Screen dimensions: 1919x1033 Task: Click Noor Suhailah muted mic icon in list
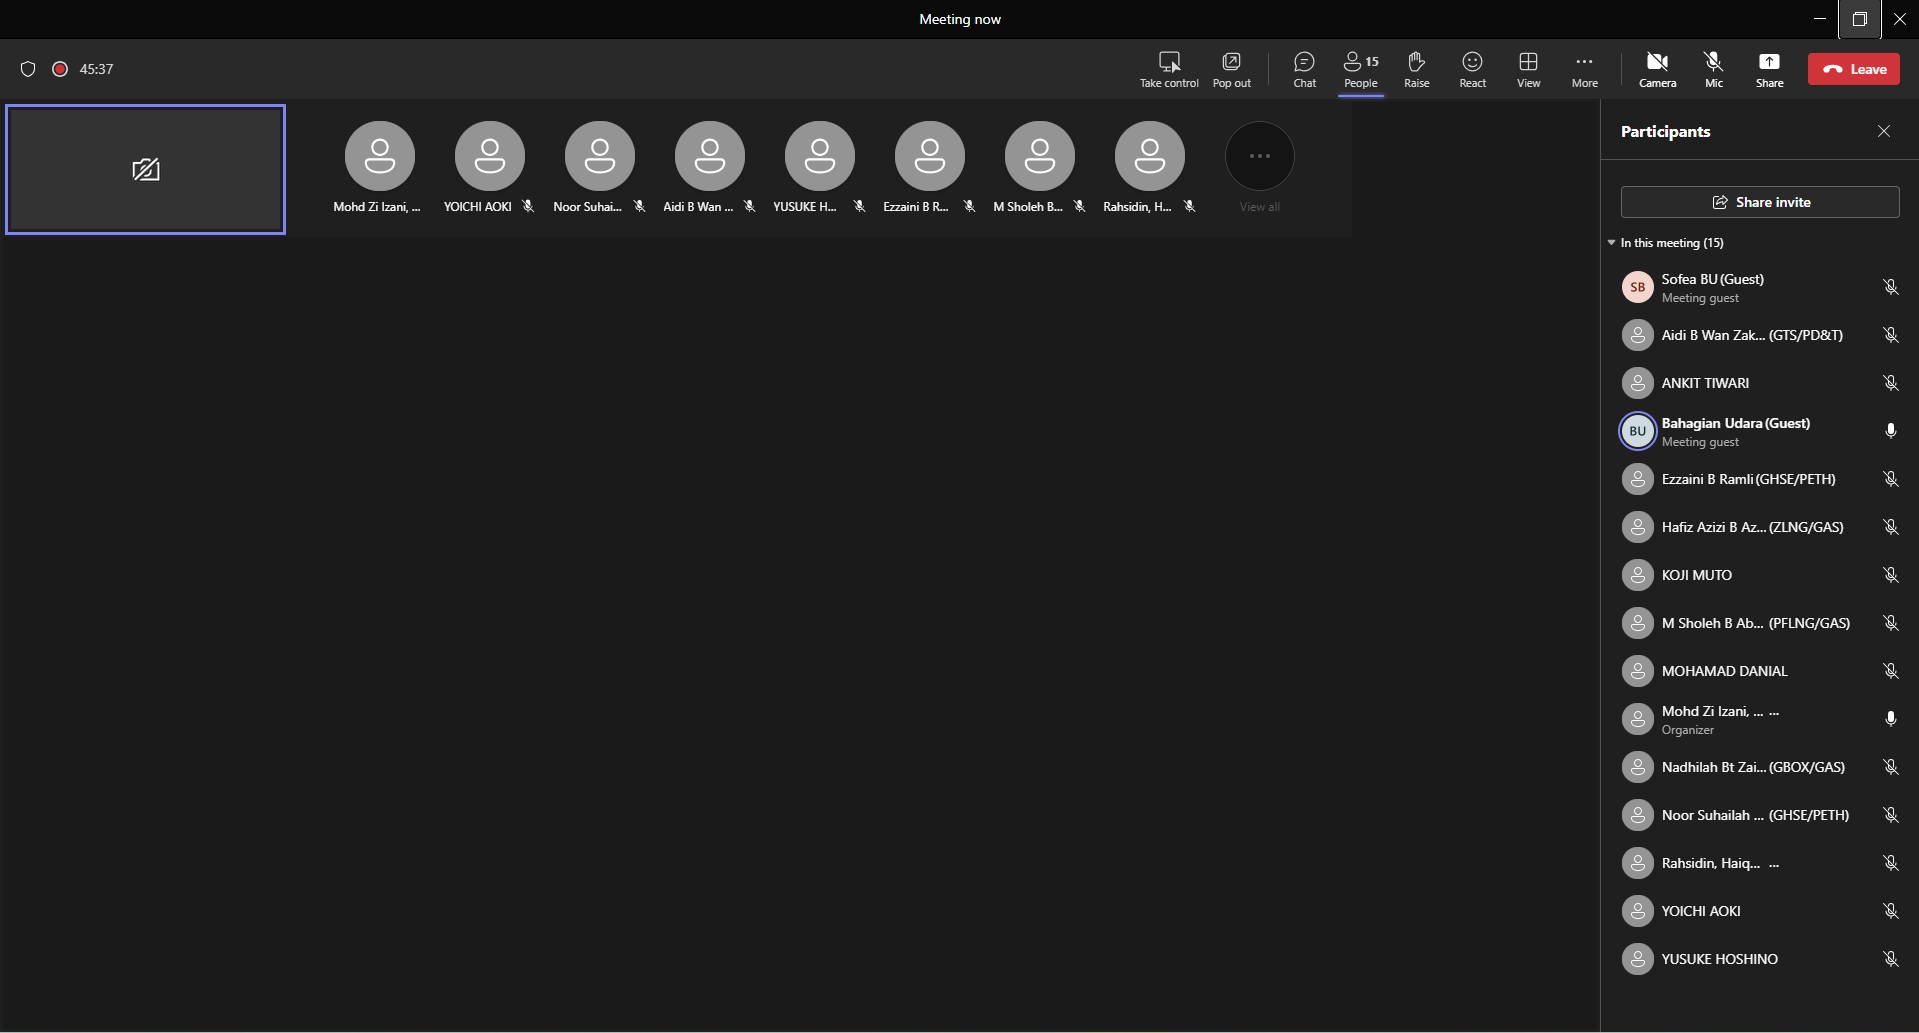[1890, 815]
